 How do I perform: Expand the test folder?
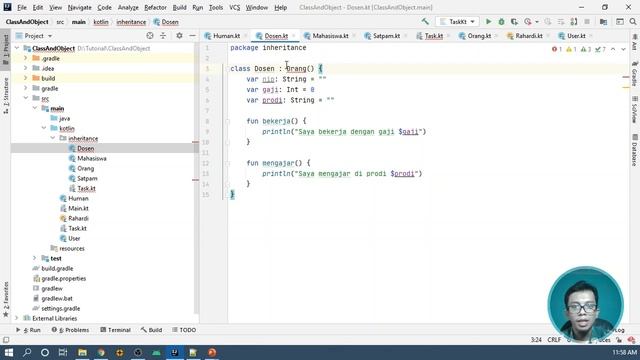(35, 258)
